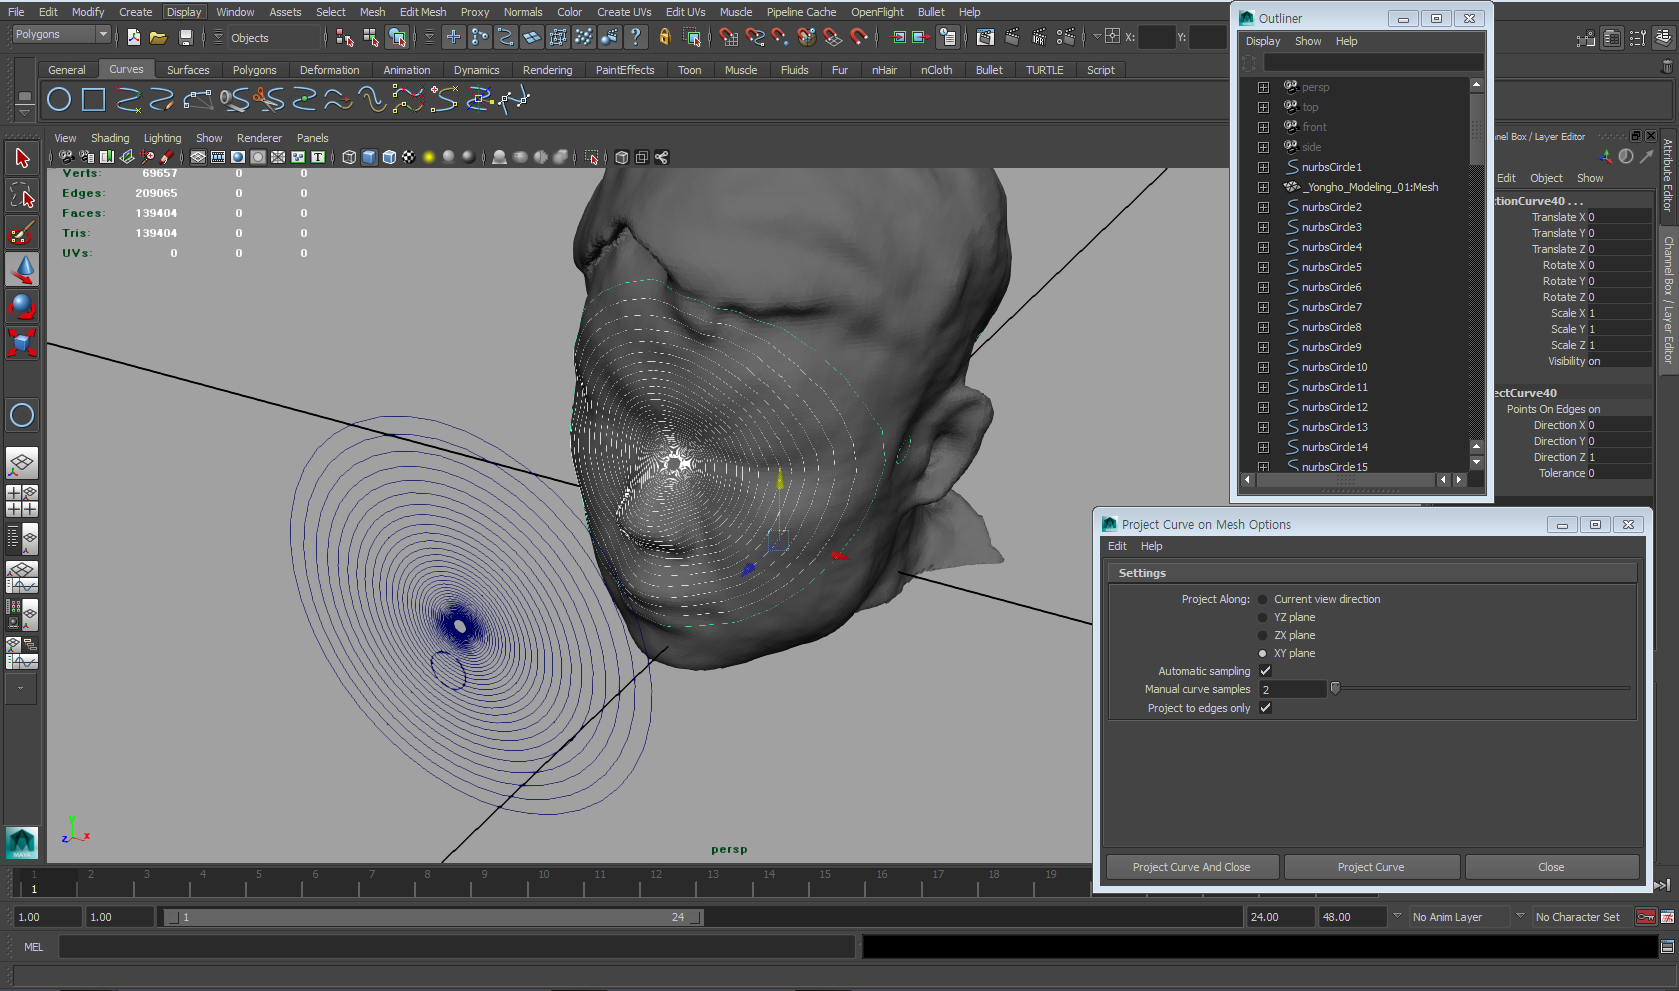Expand _Yongho_Modeling_01:Mesh in Outliner

1263,187
